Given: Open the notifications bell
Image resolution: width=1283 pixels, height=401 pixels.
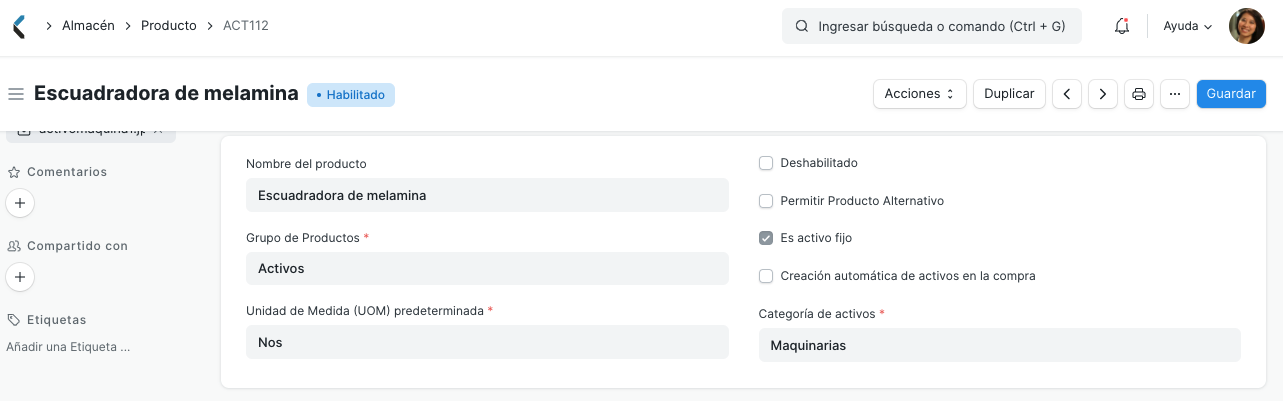Looking at the screenshot, I should [1122, 26].
